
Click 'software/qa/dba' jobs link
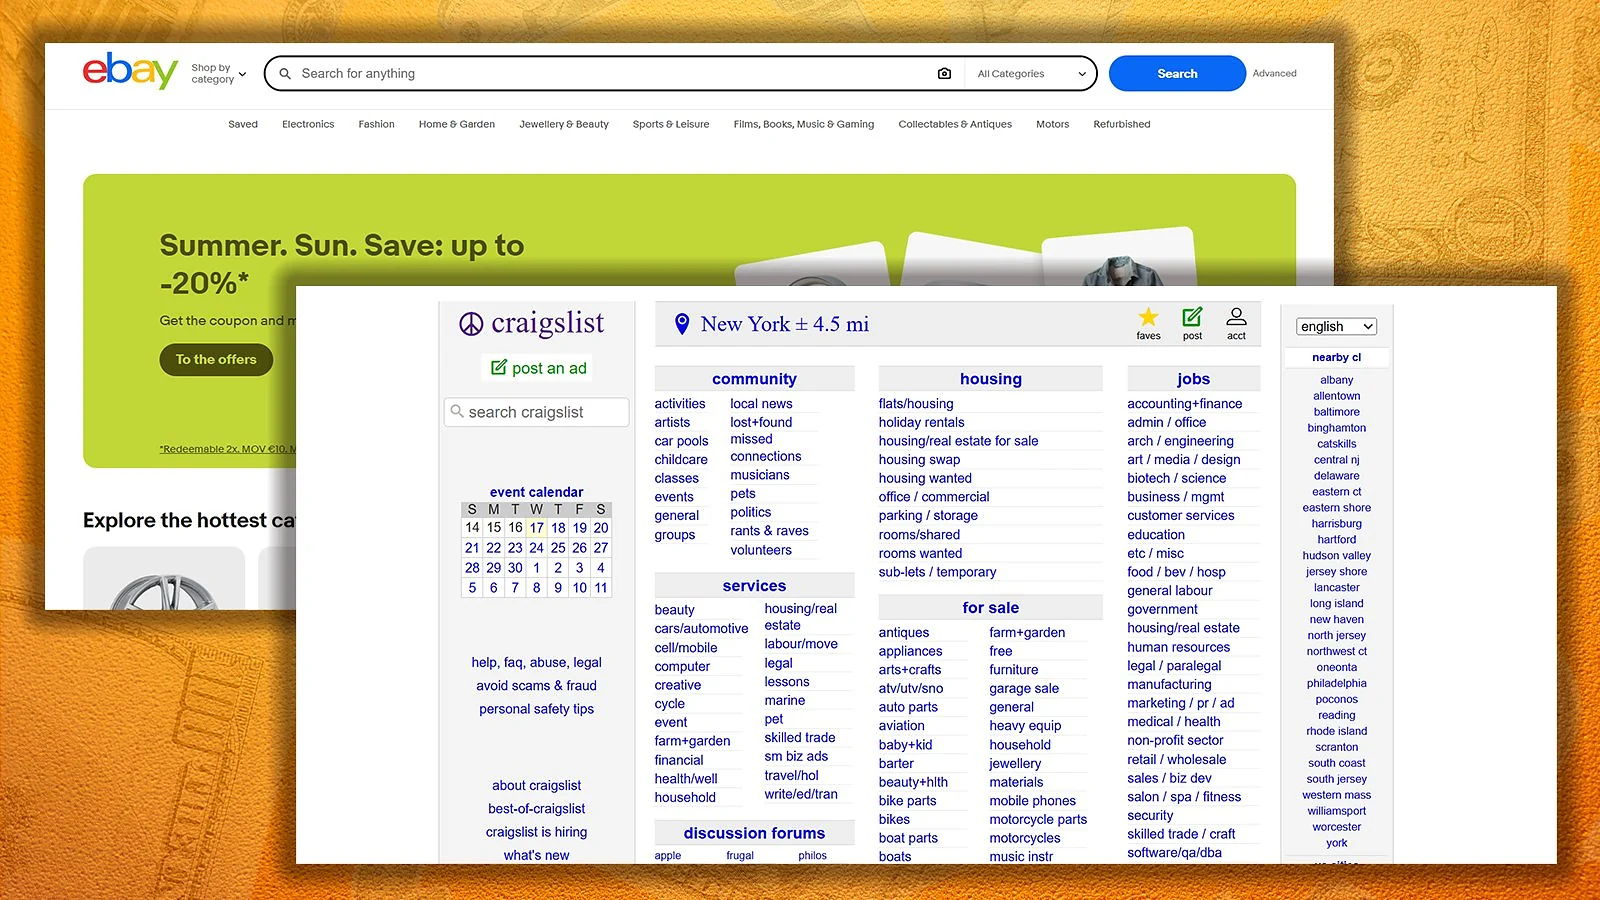(x=1174, y=853)
